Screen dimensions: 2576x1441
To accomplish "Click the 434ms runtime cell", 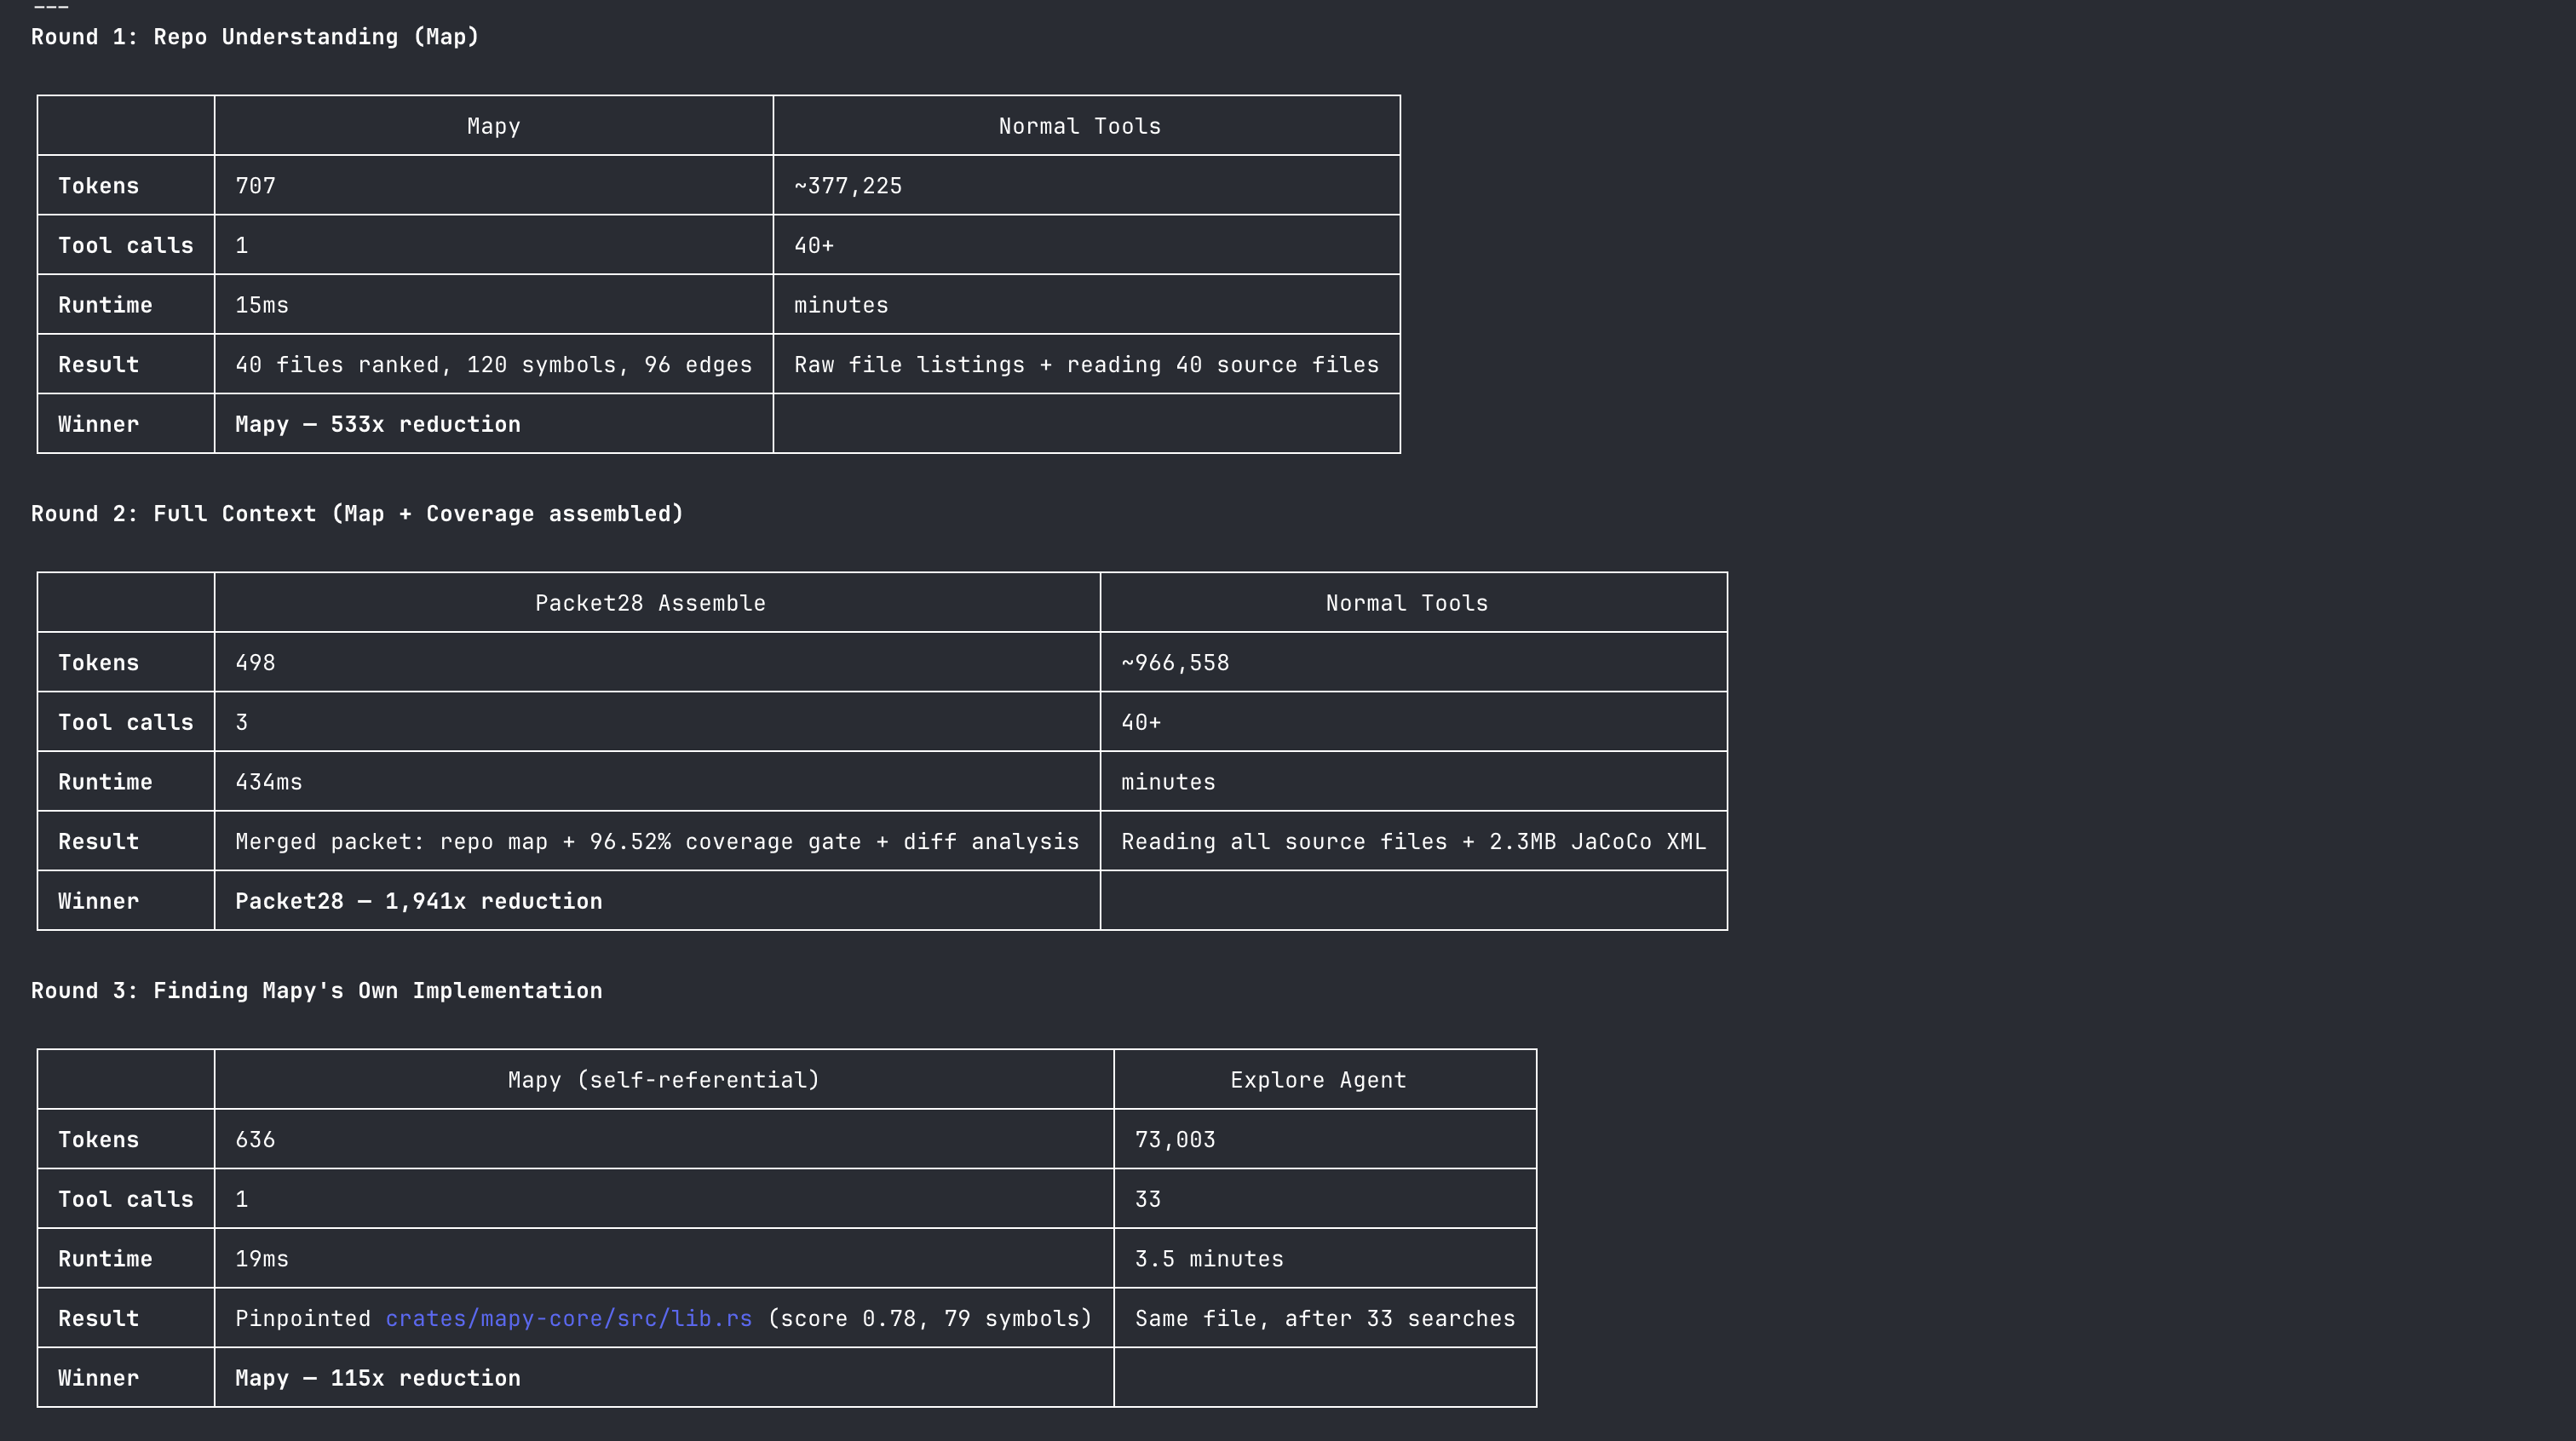I will pyautogui.click(x=269, y=781).
